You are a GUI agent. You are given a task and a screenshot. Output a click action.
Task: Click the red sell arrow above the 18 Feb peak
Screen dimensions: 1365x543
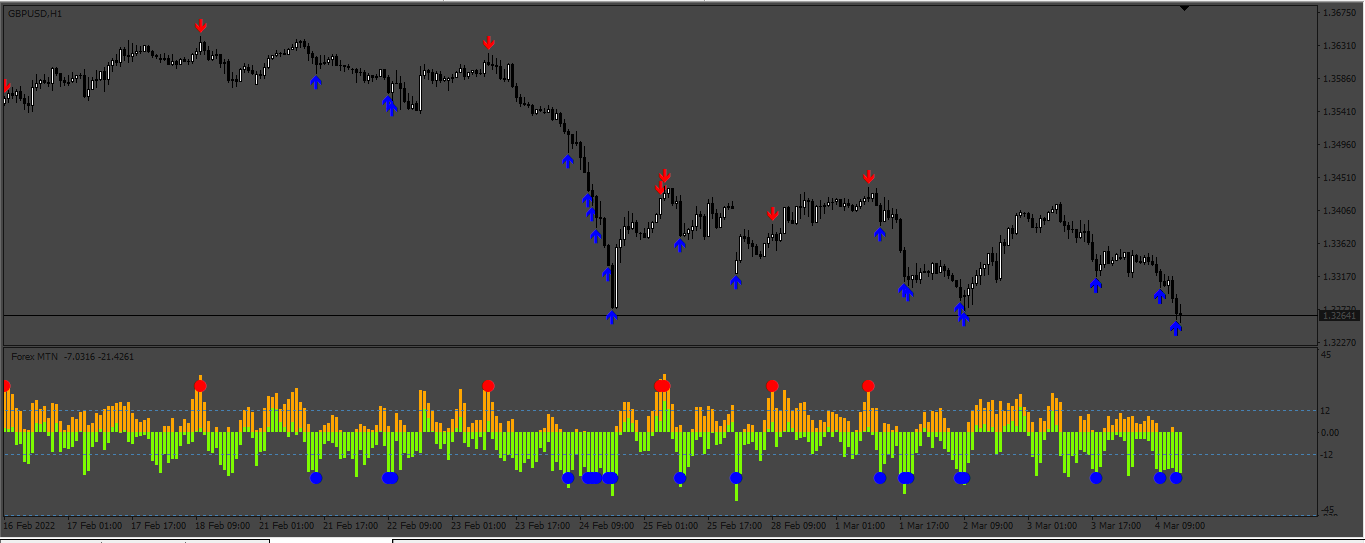coord(201,26)
